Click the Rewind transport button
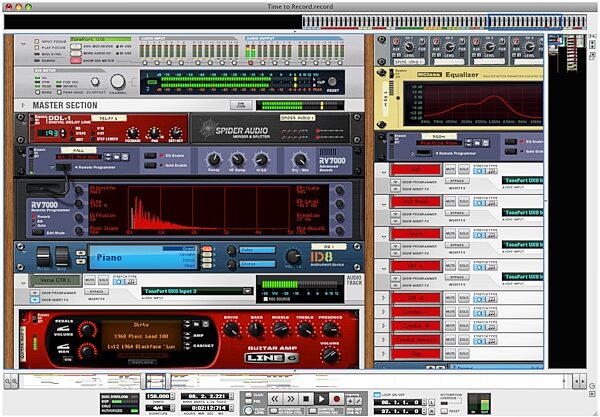This screenshot has width=600, height=417. click(x=275, y=399)
